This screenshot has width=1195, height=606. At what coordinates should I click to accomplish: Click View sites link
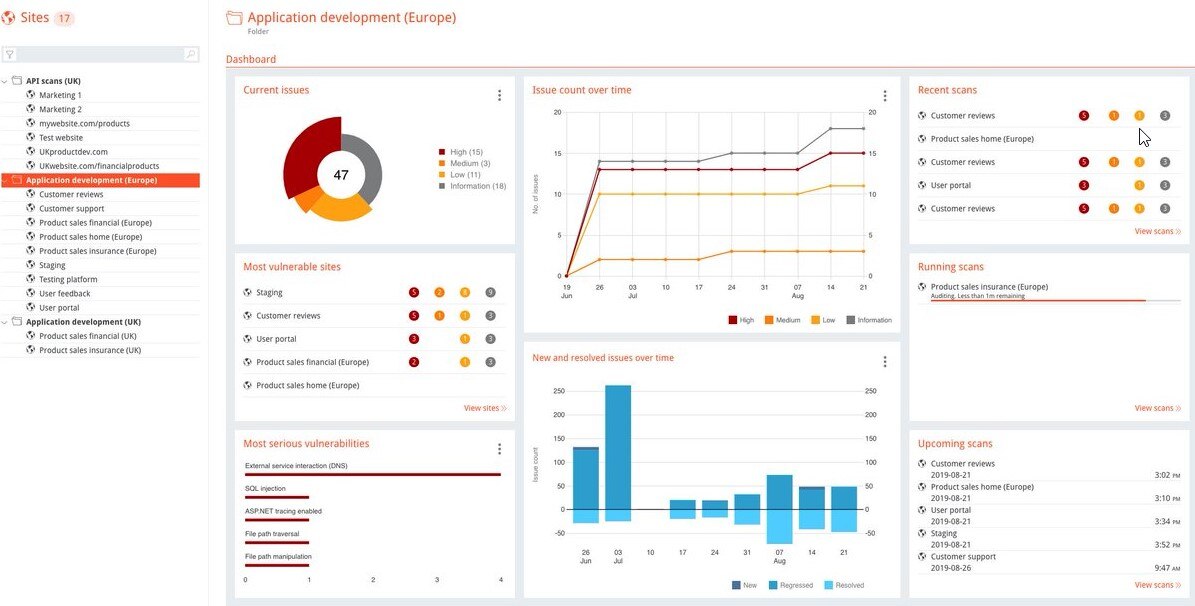pyautogui.click(x=485, y=408)
